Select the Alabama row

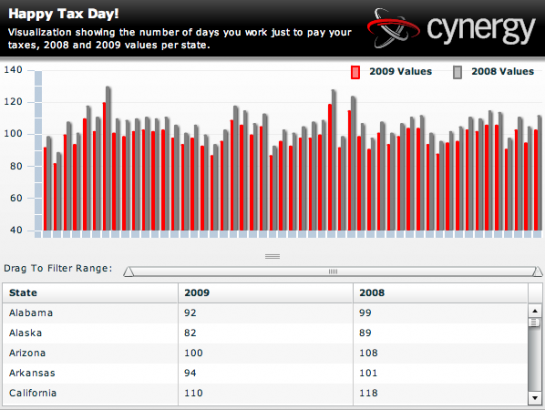(x=266, y=313)
